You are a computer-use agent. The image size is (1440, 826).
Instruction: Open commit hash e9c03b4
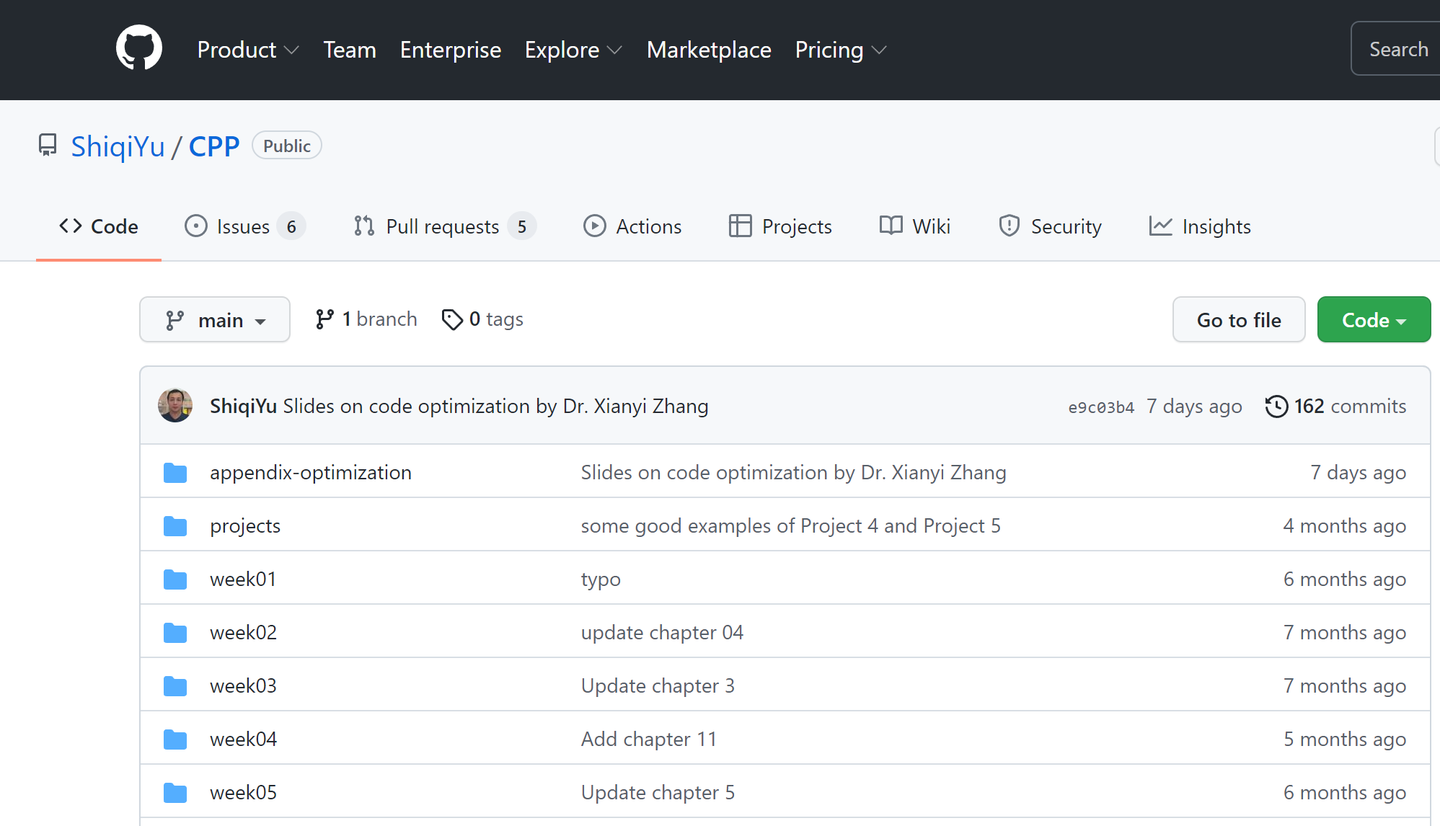coord(1101,407)
